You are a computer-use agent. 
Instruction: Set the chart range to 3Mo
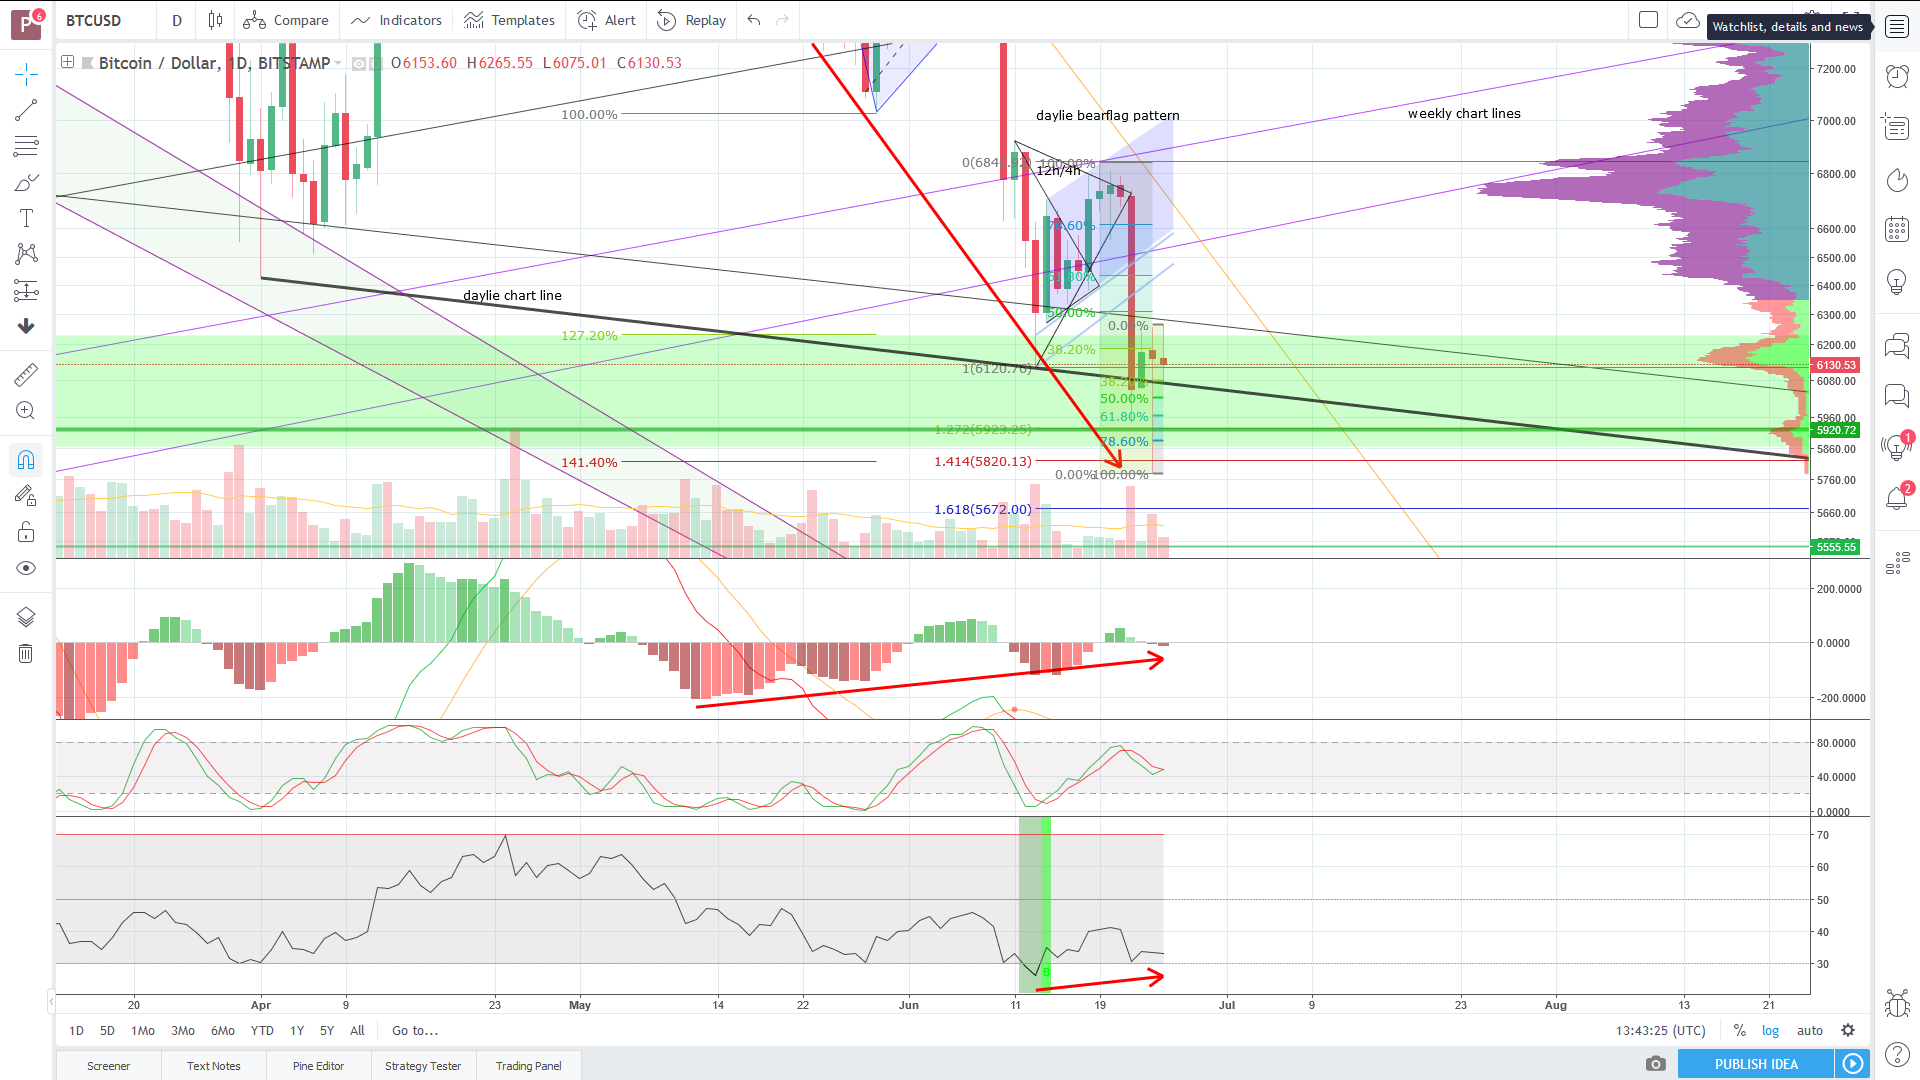click(182, 1031)
